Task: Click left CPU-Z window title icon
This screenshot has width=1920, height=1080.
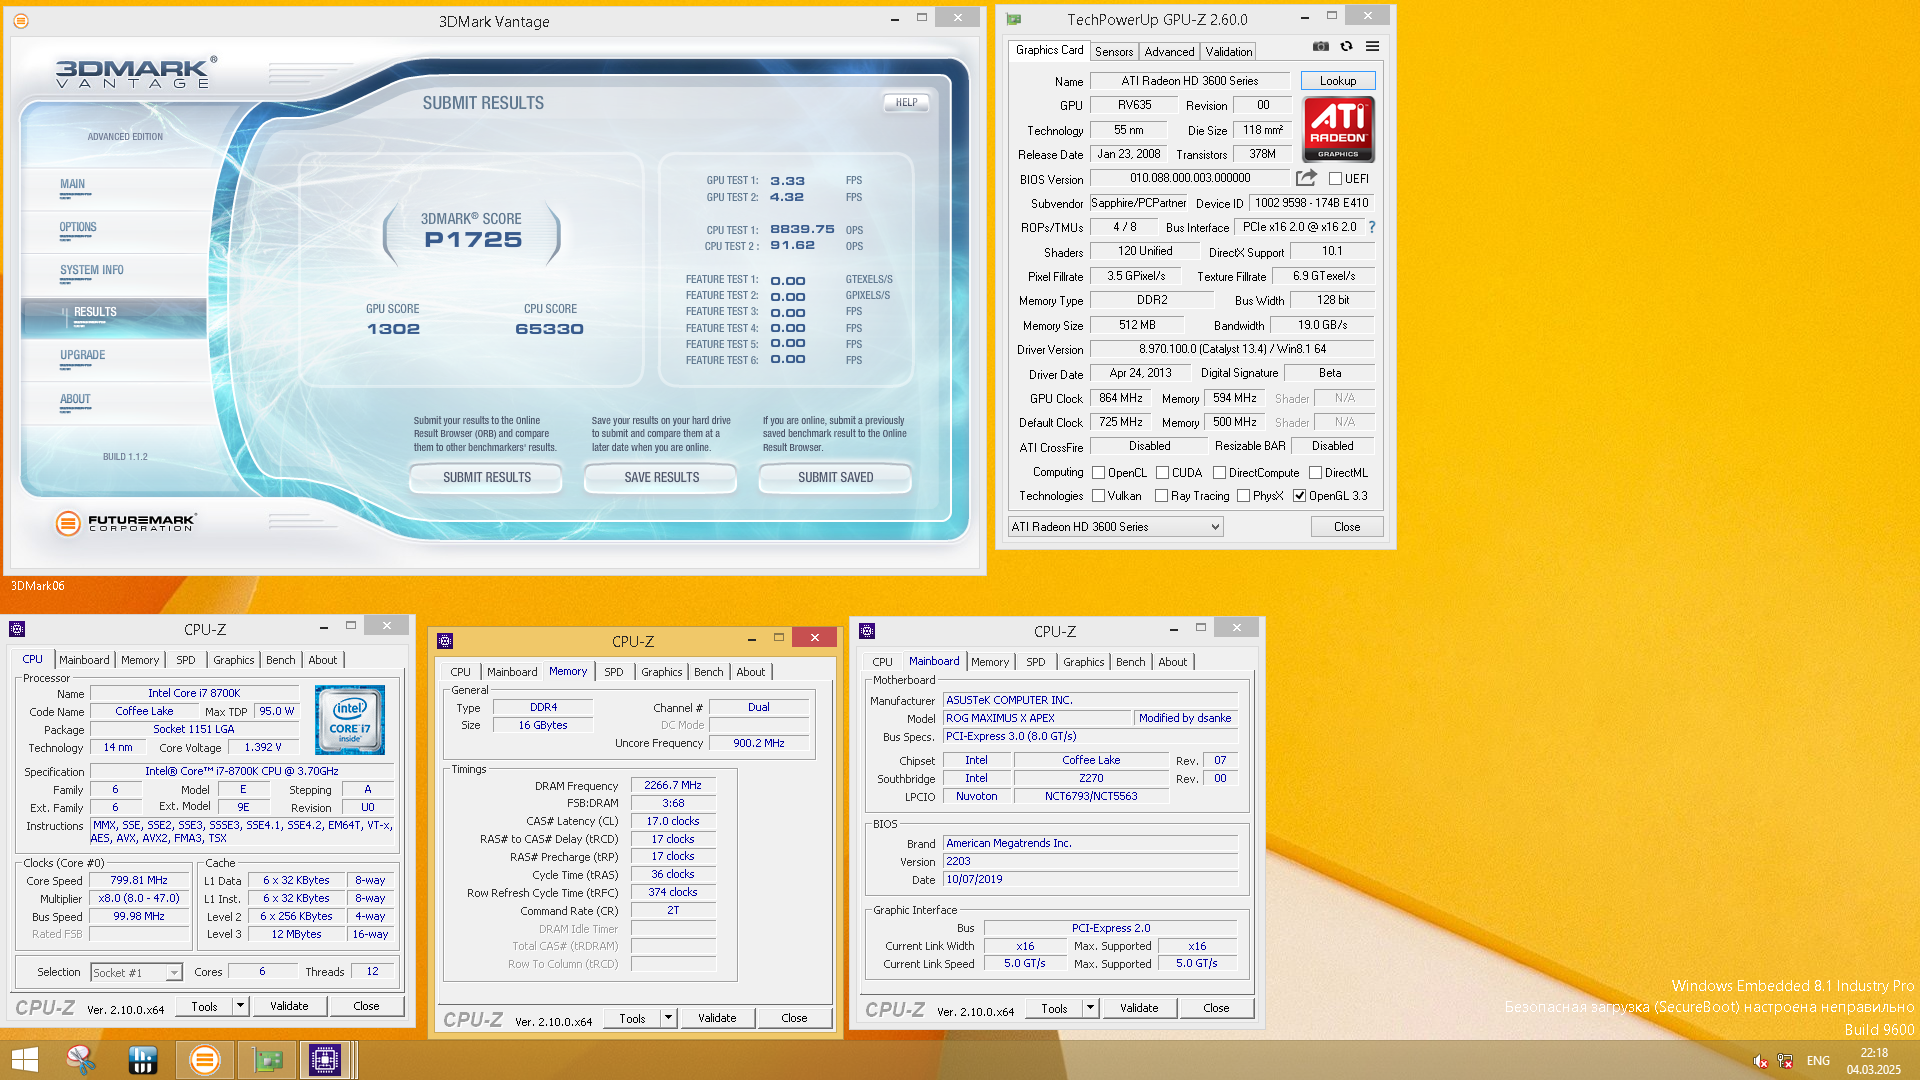Action: (x=17, y=629)
